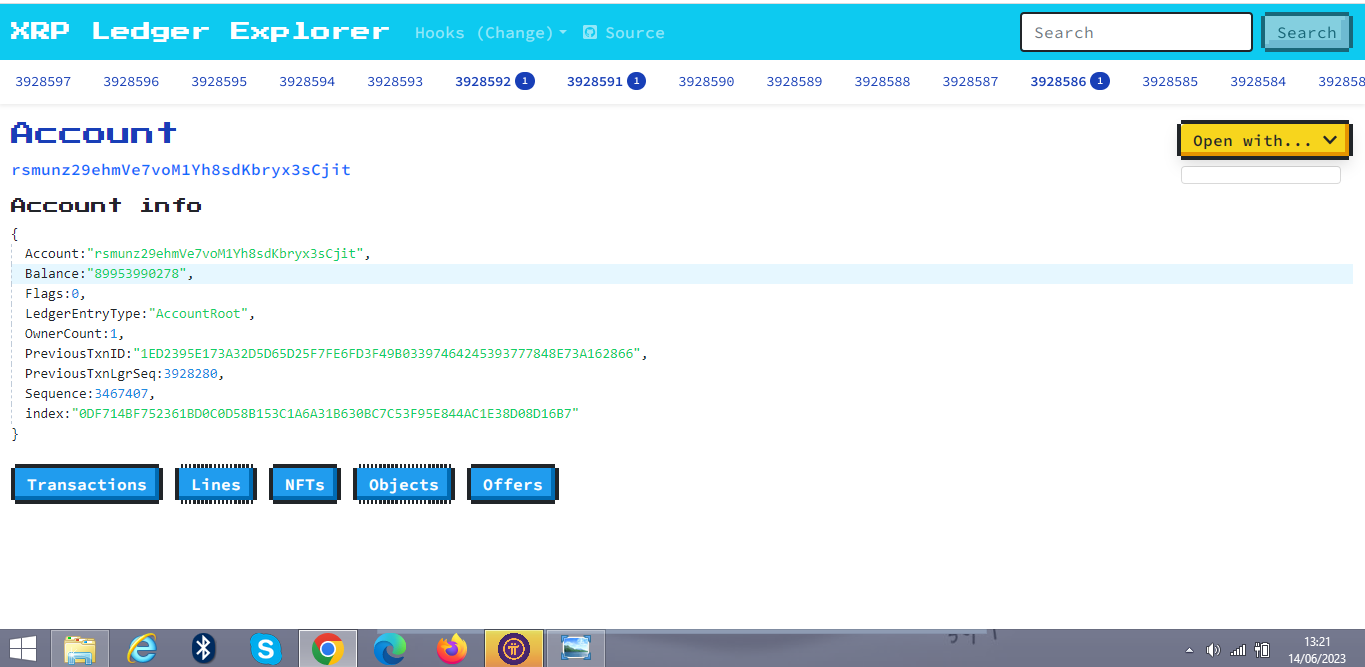Click the Search button
This screenshot has width=1365, height=667.
[1306, 32]
